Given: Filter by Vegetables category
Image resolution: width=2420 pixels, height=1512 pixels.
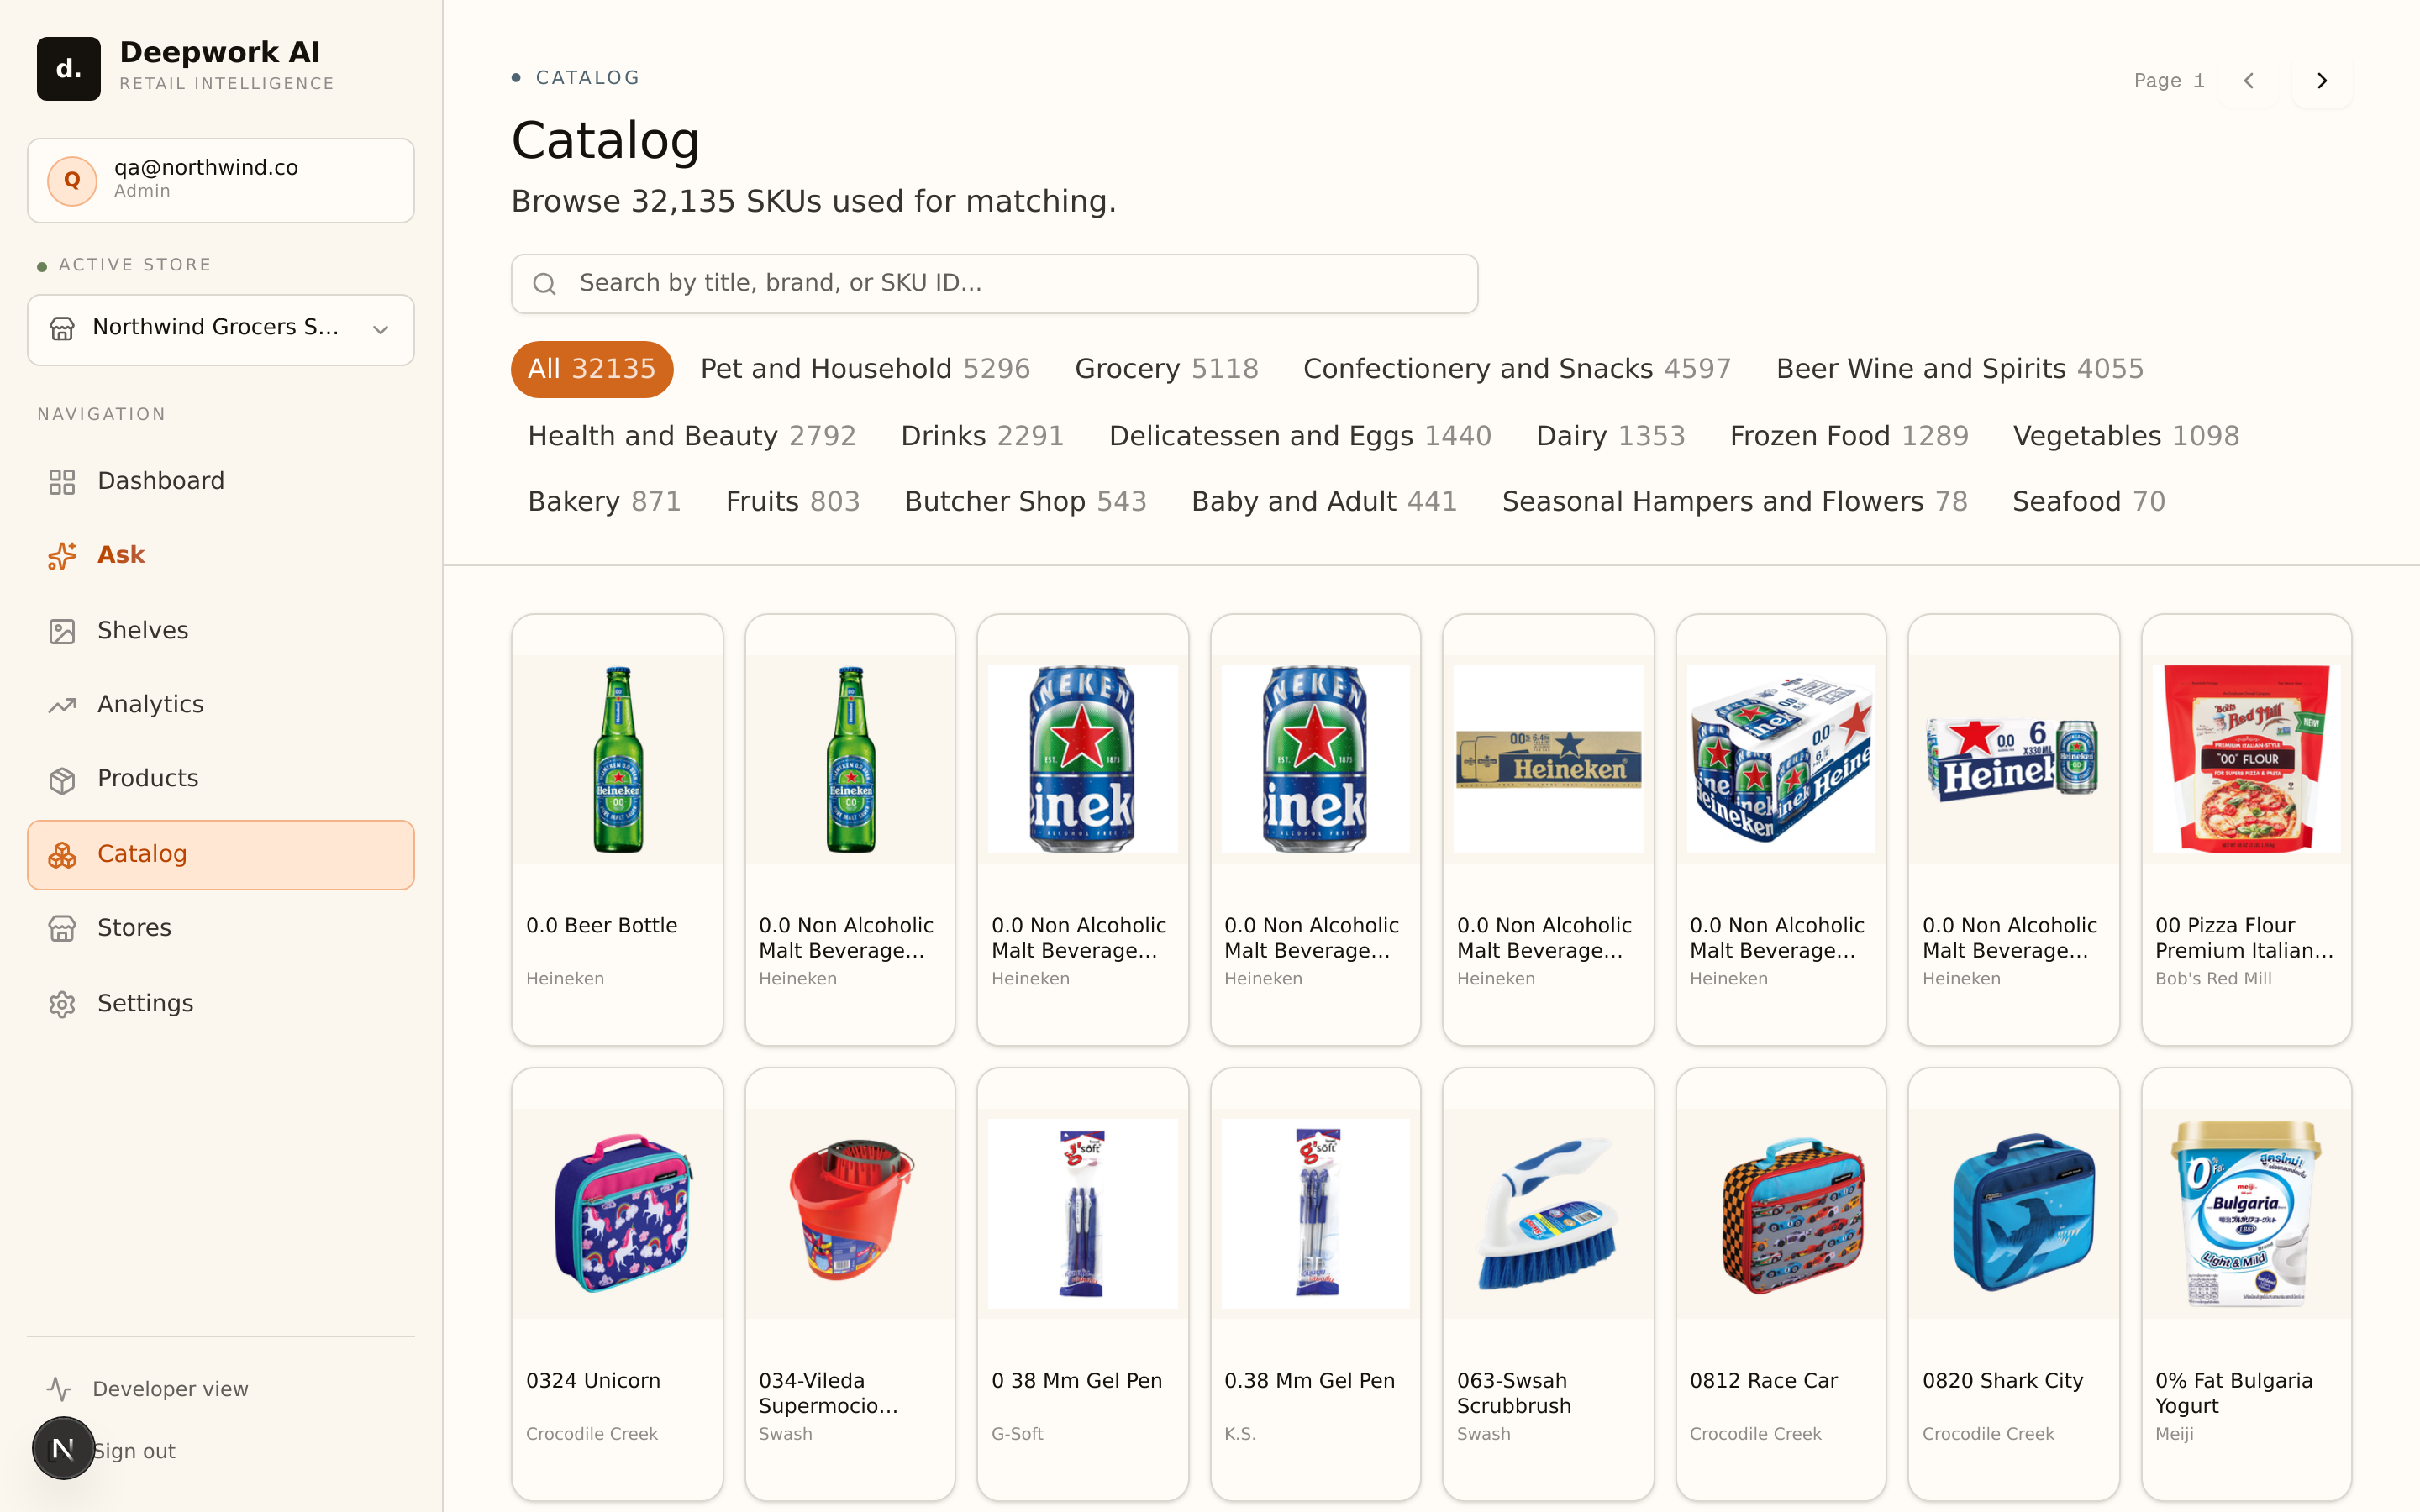Looking at the screenshot, I should [x=2126, y=436].
